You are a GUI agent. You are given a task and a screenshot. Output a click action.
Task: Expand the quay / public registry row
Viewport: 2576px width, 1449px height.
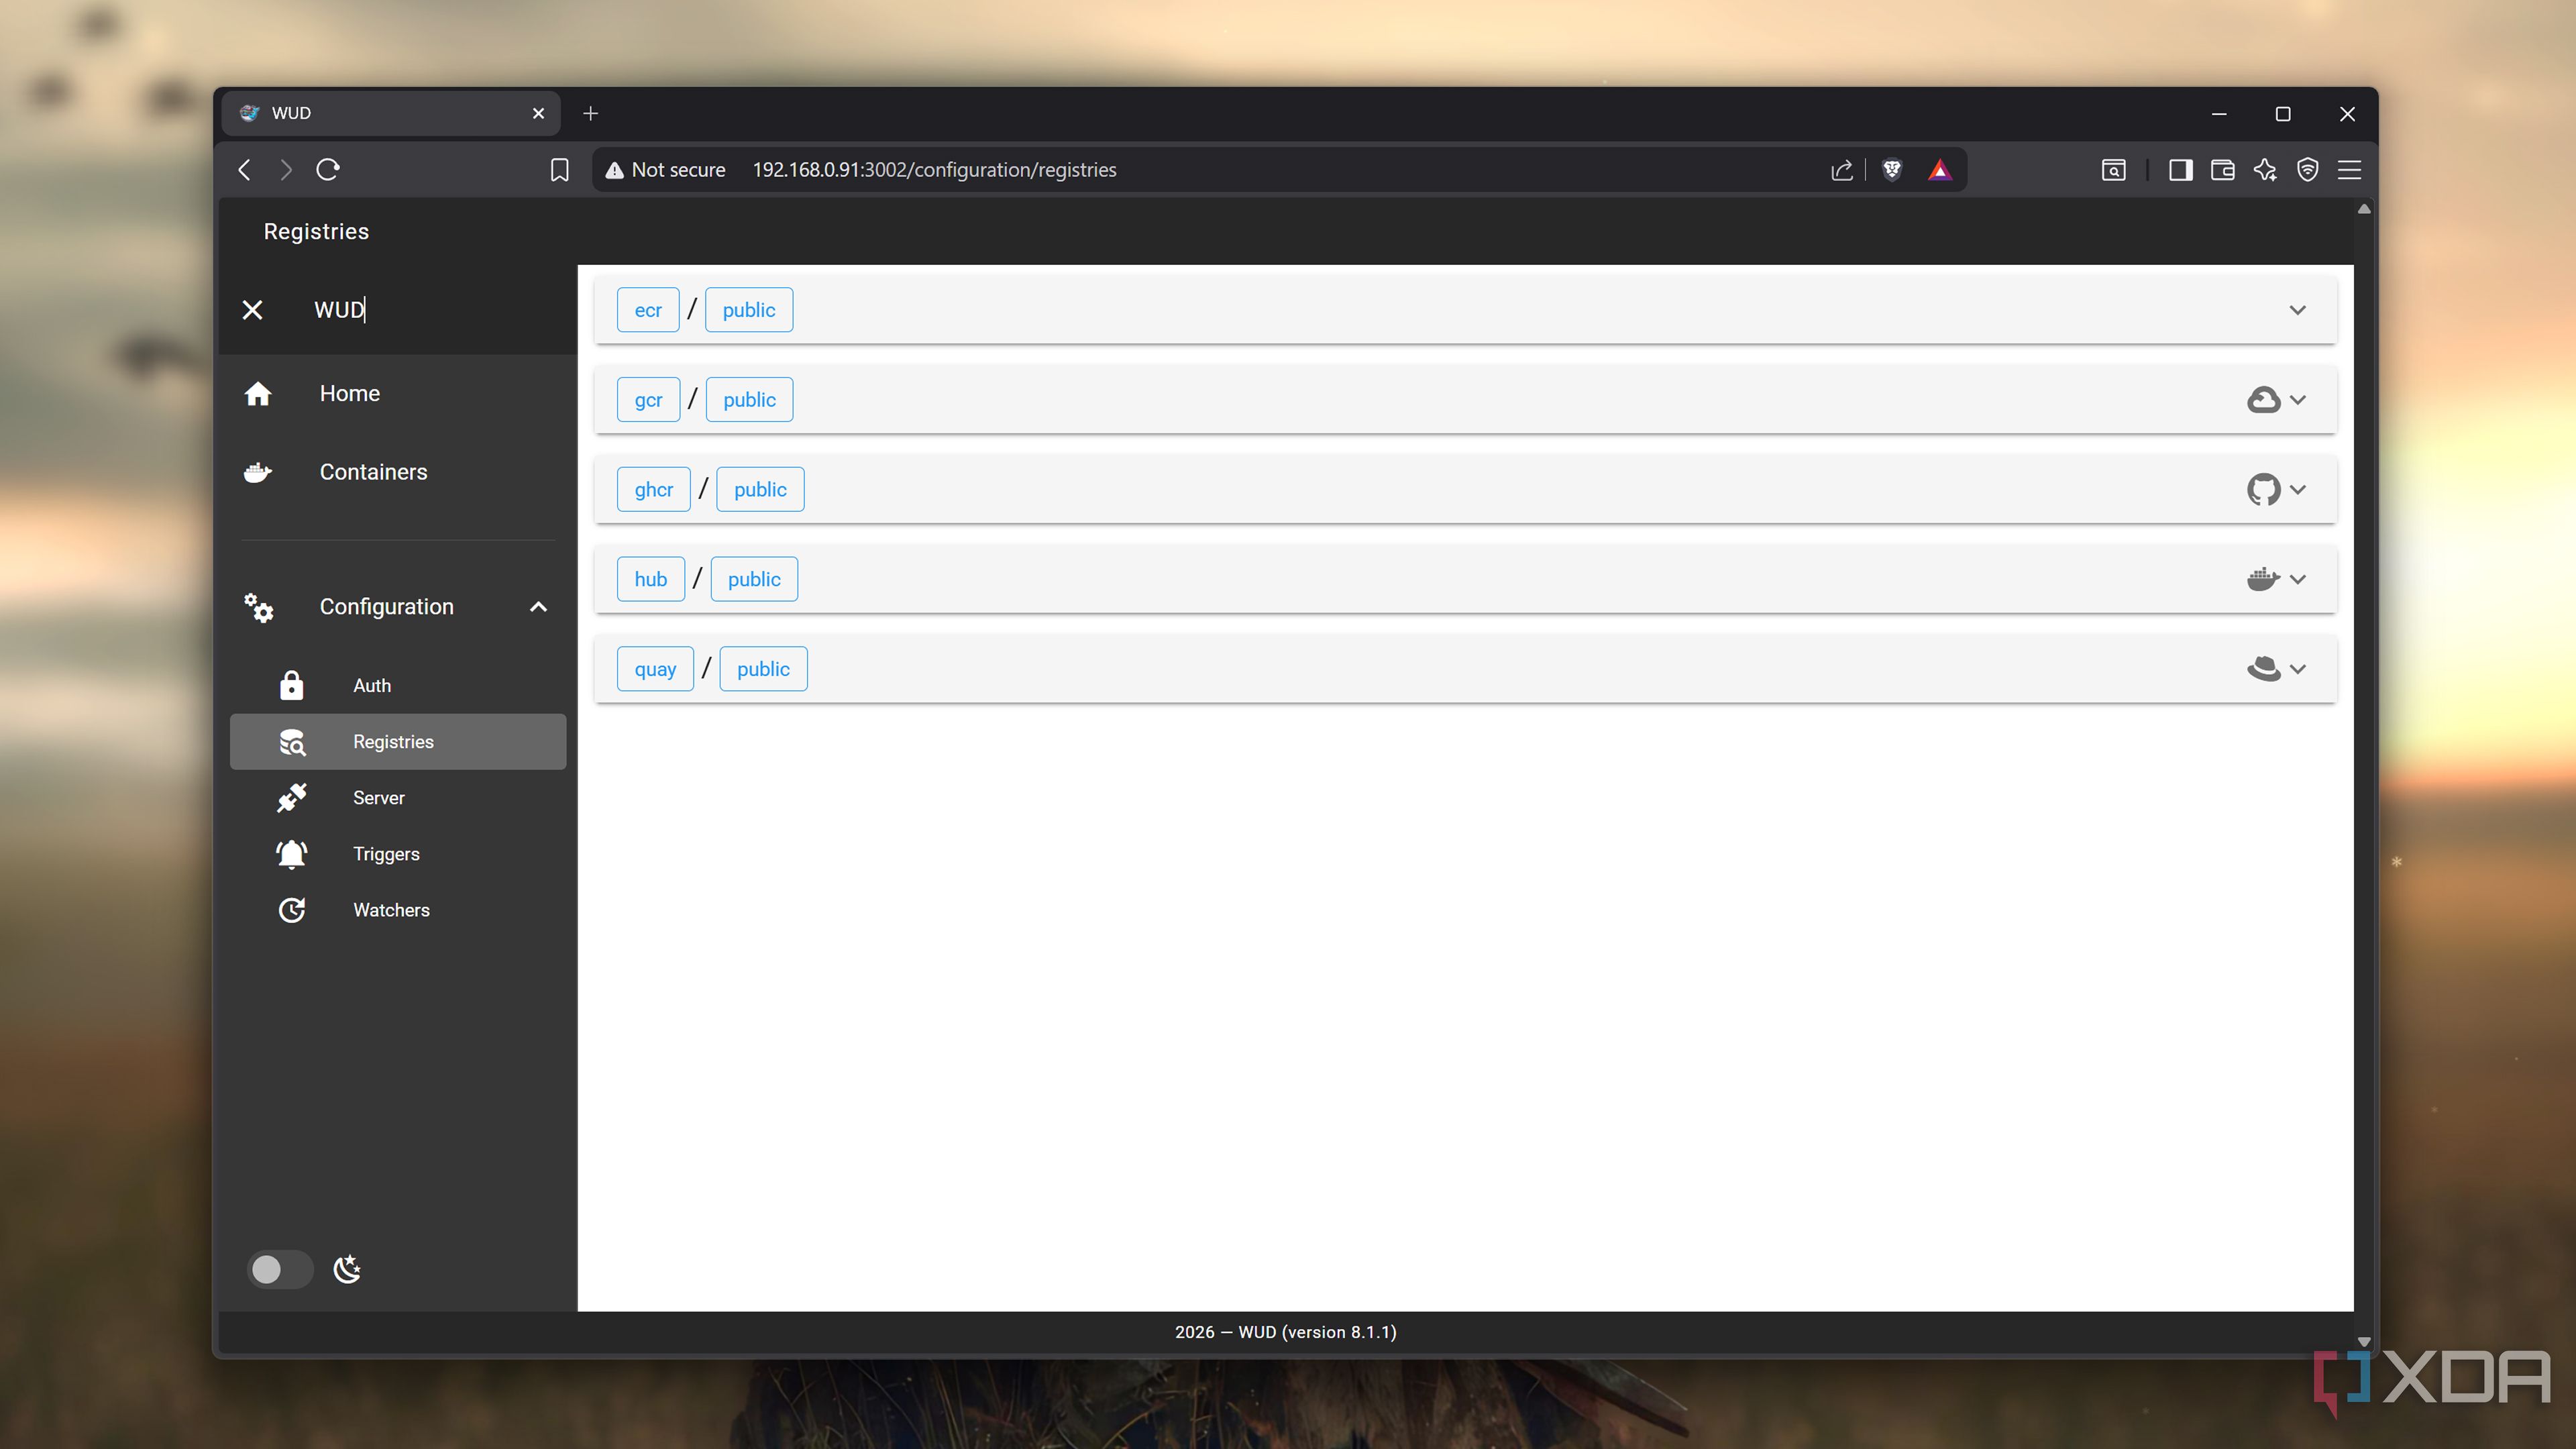coord(1465,669)
